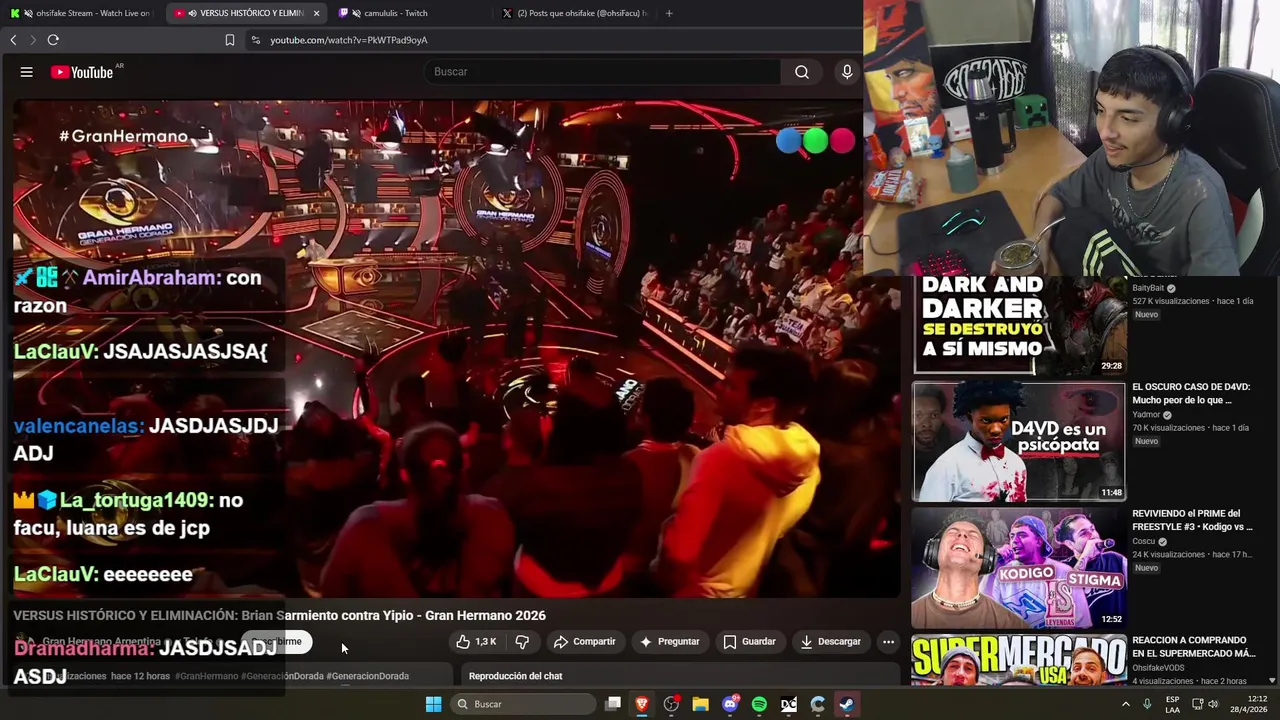Switch to the Posts que ohsifake X tab
Image resolution: width=1280 pixels, height=720 pixels.
(575, 13)
